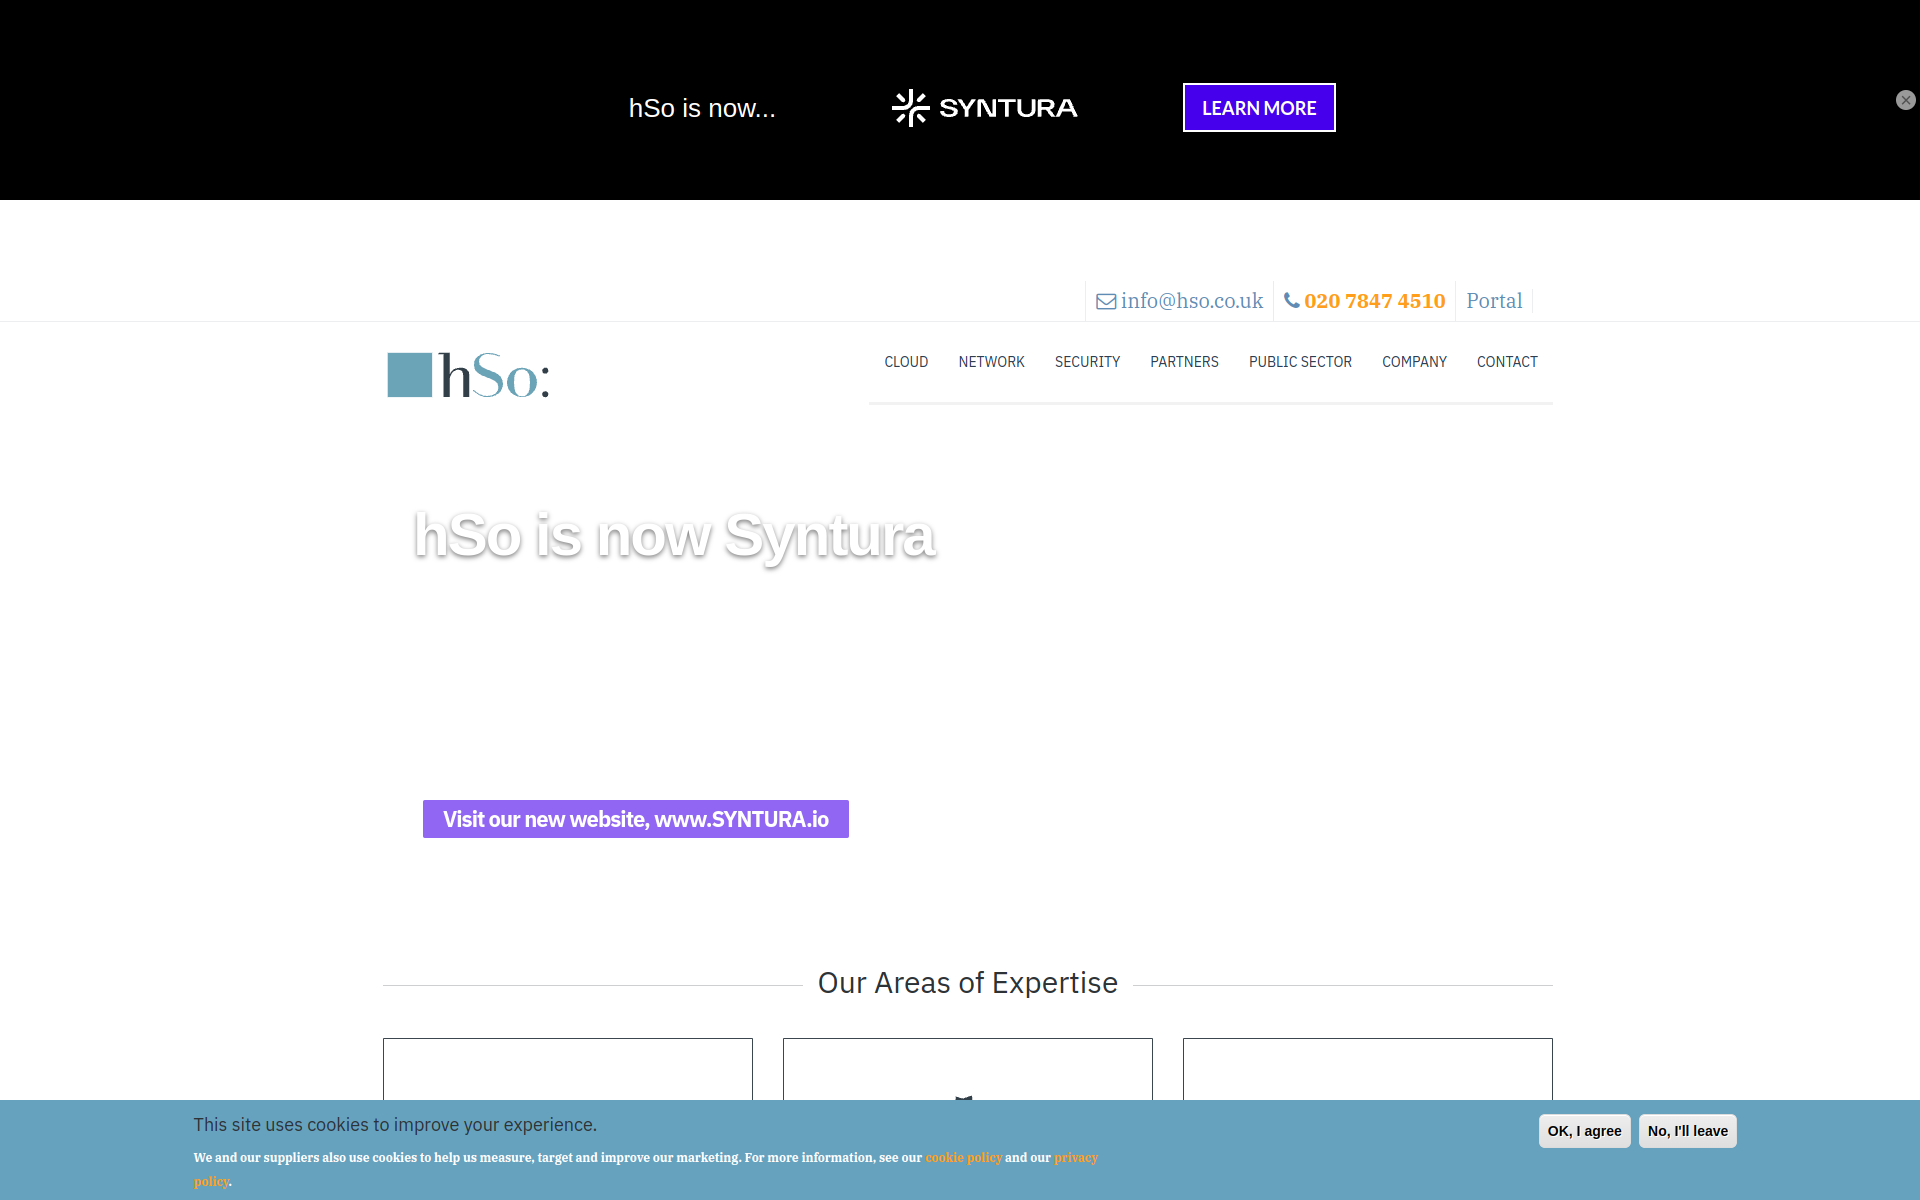This screenshot has width=1920, height=1200.
Task: Open the SECURITY menu
Action: pyautogui.click(x=1087, y=362)
